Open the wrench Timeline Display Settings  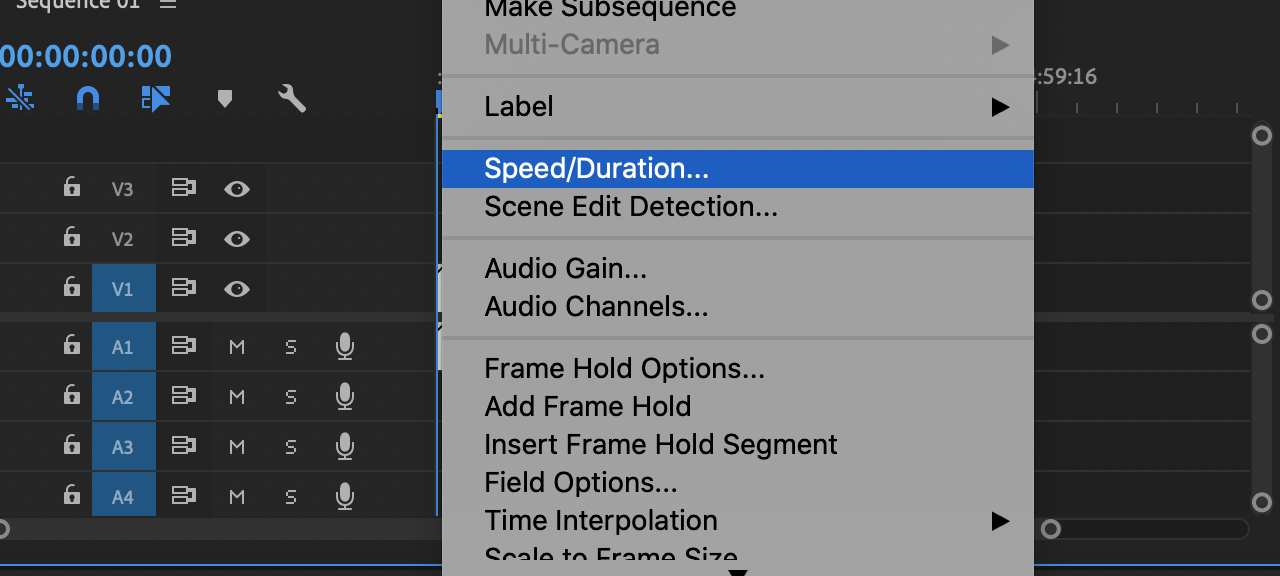(291, 98)
